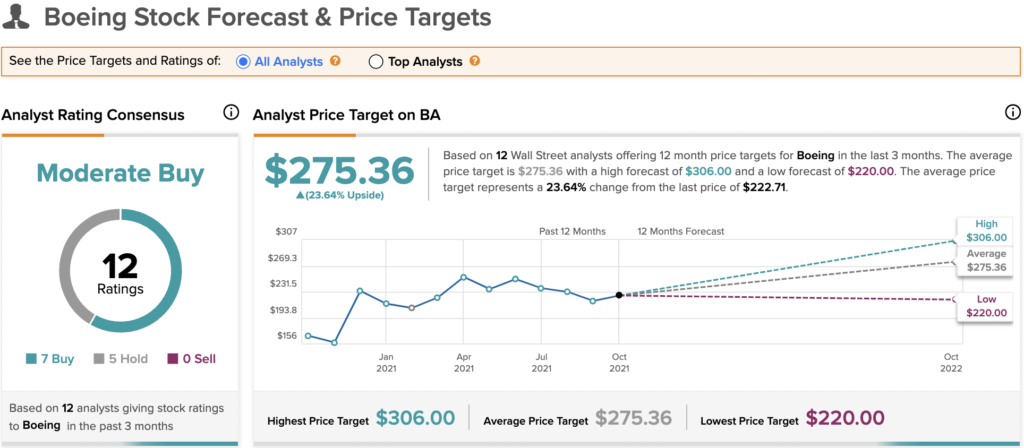Viewport: 1024px width, 448px height.
Task: Click the 5 Hold legend item
Action: pos(120,358)
